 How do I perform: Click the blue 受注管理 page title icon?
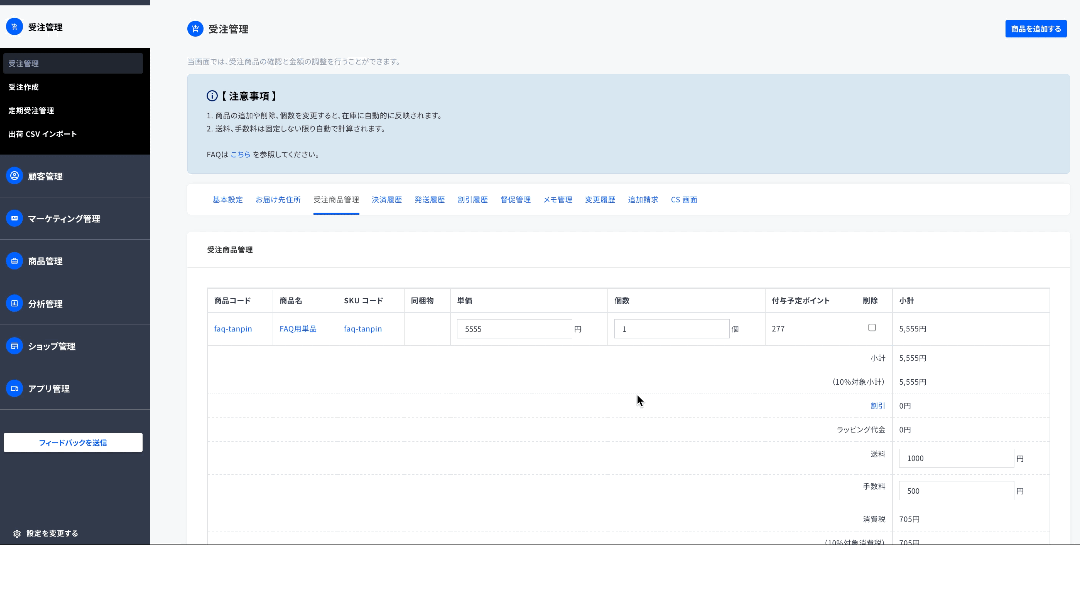pyautogui.click(x=196, y=29)
